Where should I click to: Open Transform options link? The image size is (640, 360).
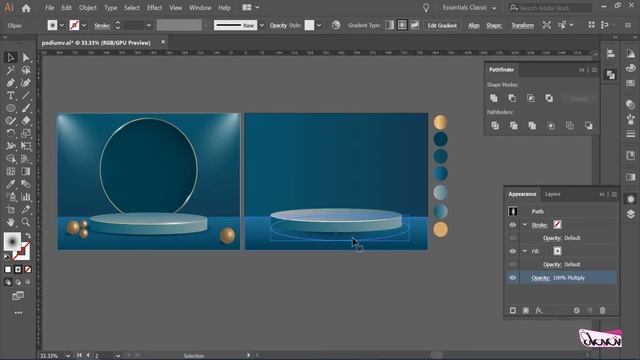pos(522,25)
